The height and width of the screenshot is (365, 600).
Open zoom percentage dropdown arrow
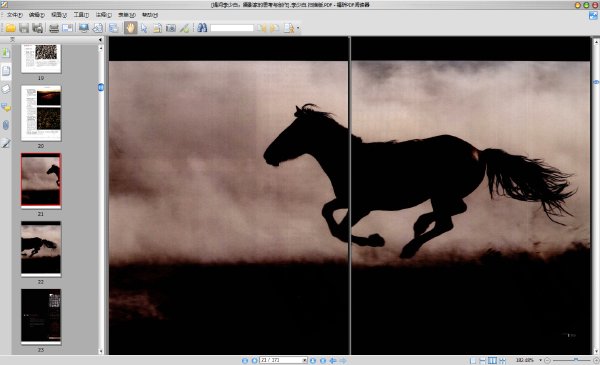(x=541, y=360)
